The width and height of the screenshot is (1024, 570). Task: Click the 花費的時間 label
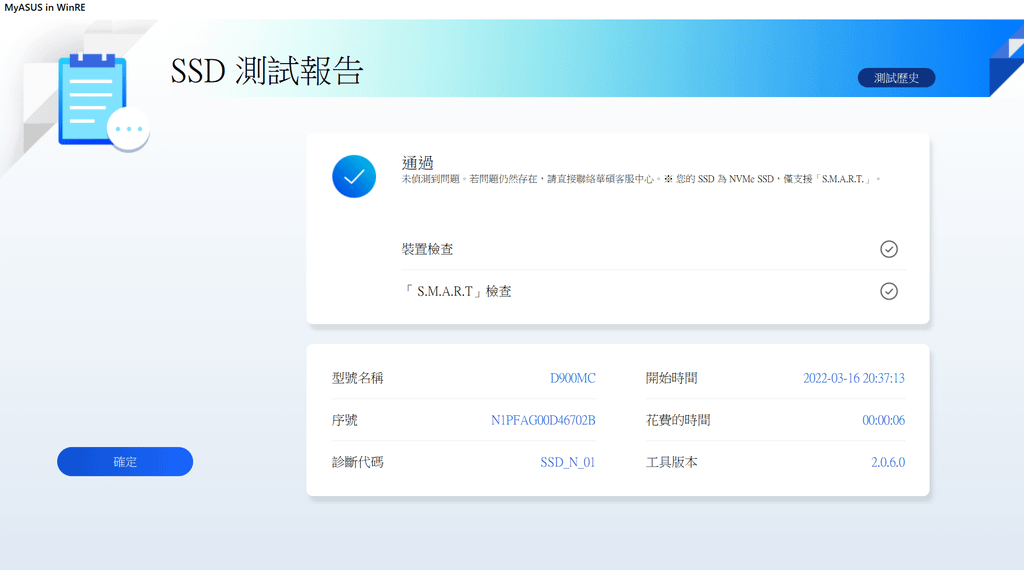coord(678,420)
